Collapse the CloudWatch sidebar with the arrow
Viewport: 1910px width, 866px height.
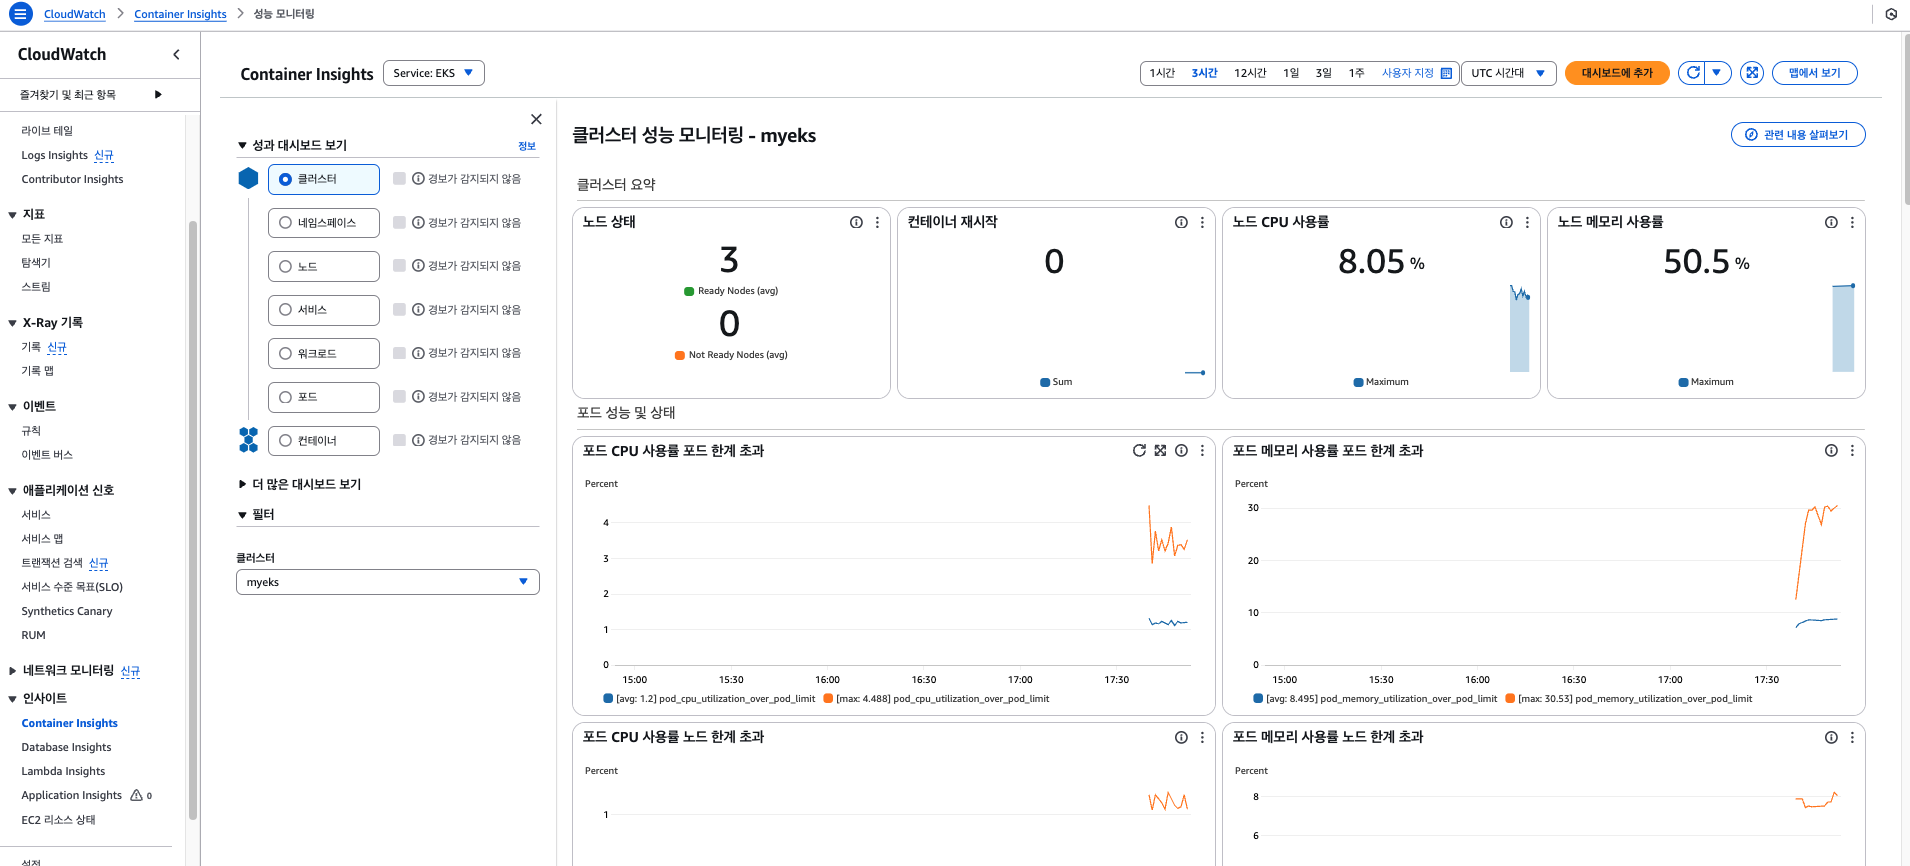(x=177, y=55)
